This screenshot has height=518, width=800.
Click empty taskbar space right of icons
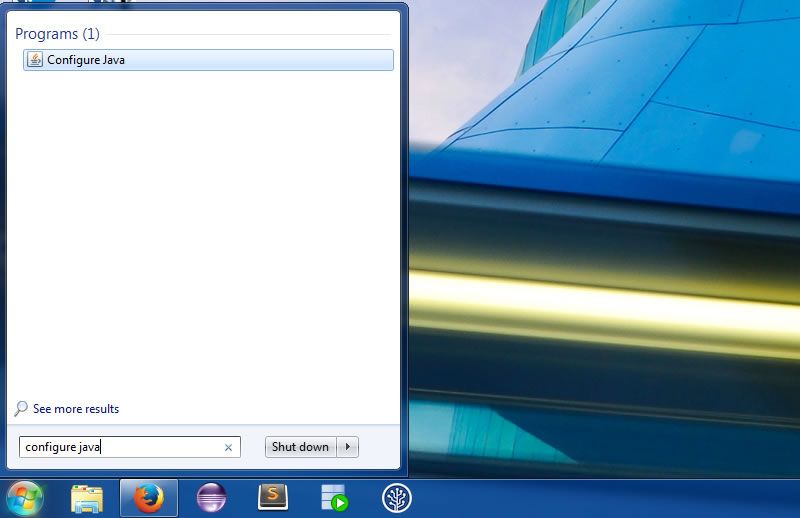[600, 498]
